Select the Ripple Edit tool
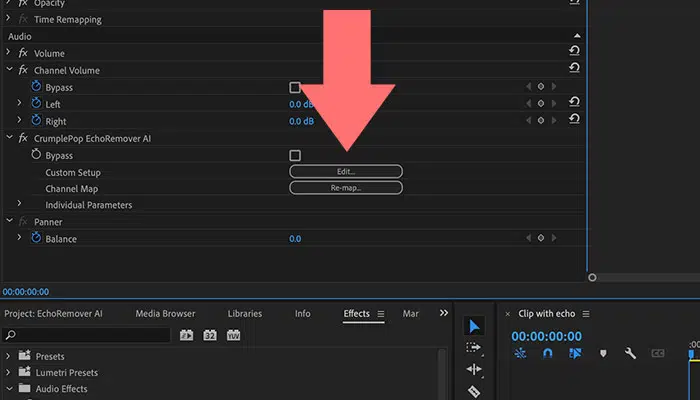This screenshot has width=700, height=400. pyautogui.click(x=474, y=369)
